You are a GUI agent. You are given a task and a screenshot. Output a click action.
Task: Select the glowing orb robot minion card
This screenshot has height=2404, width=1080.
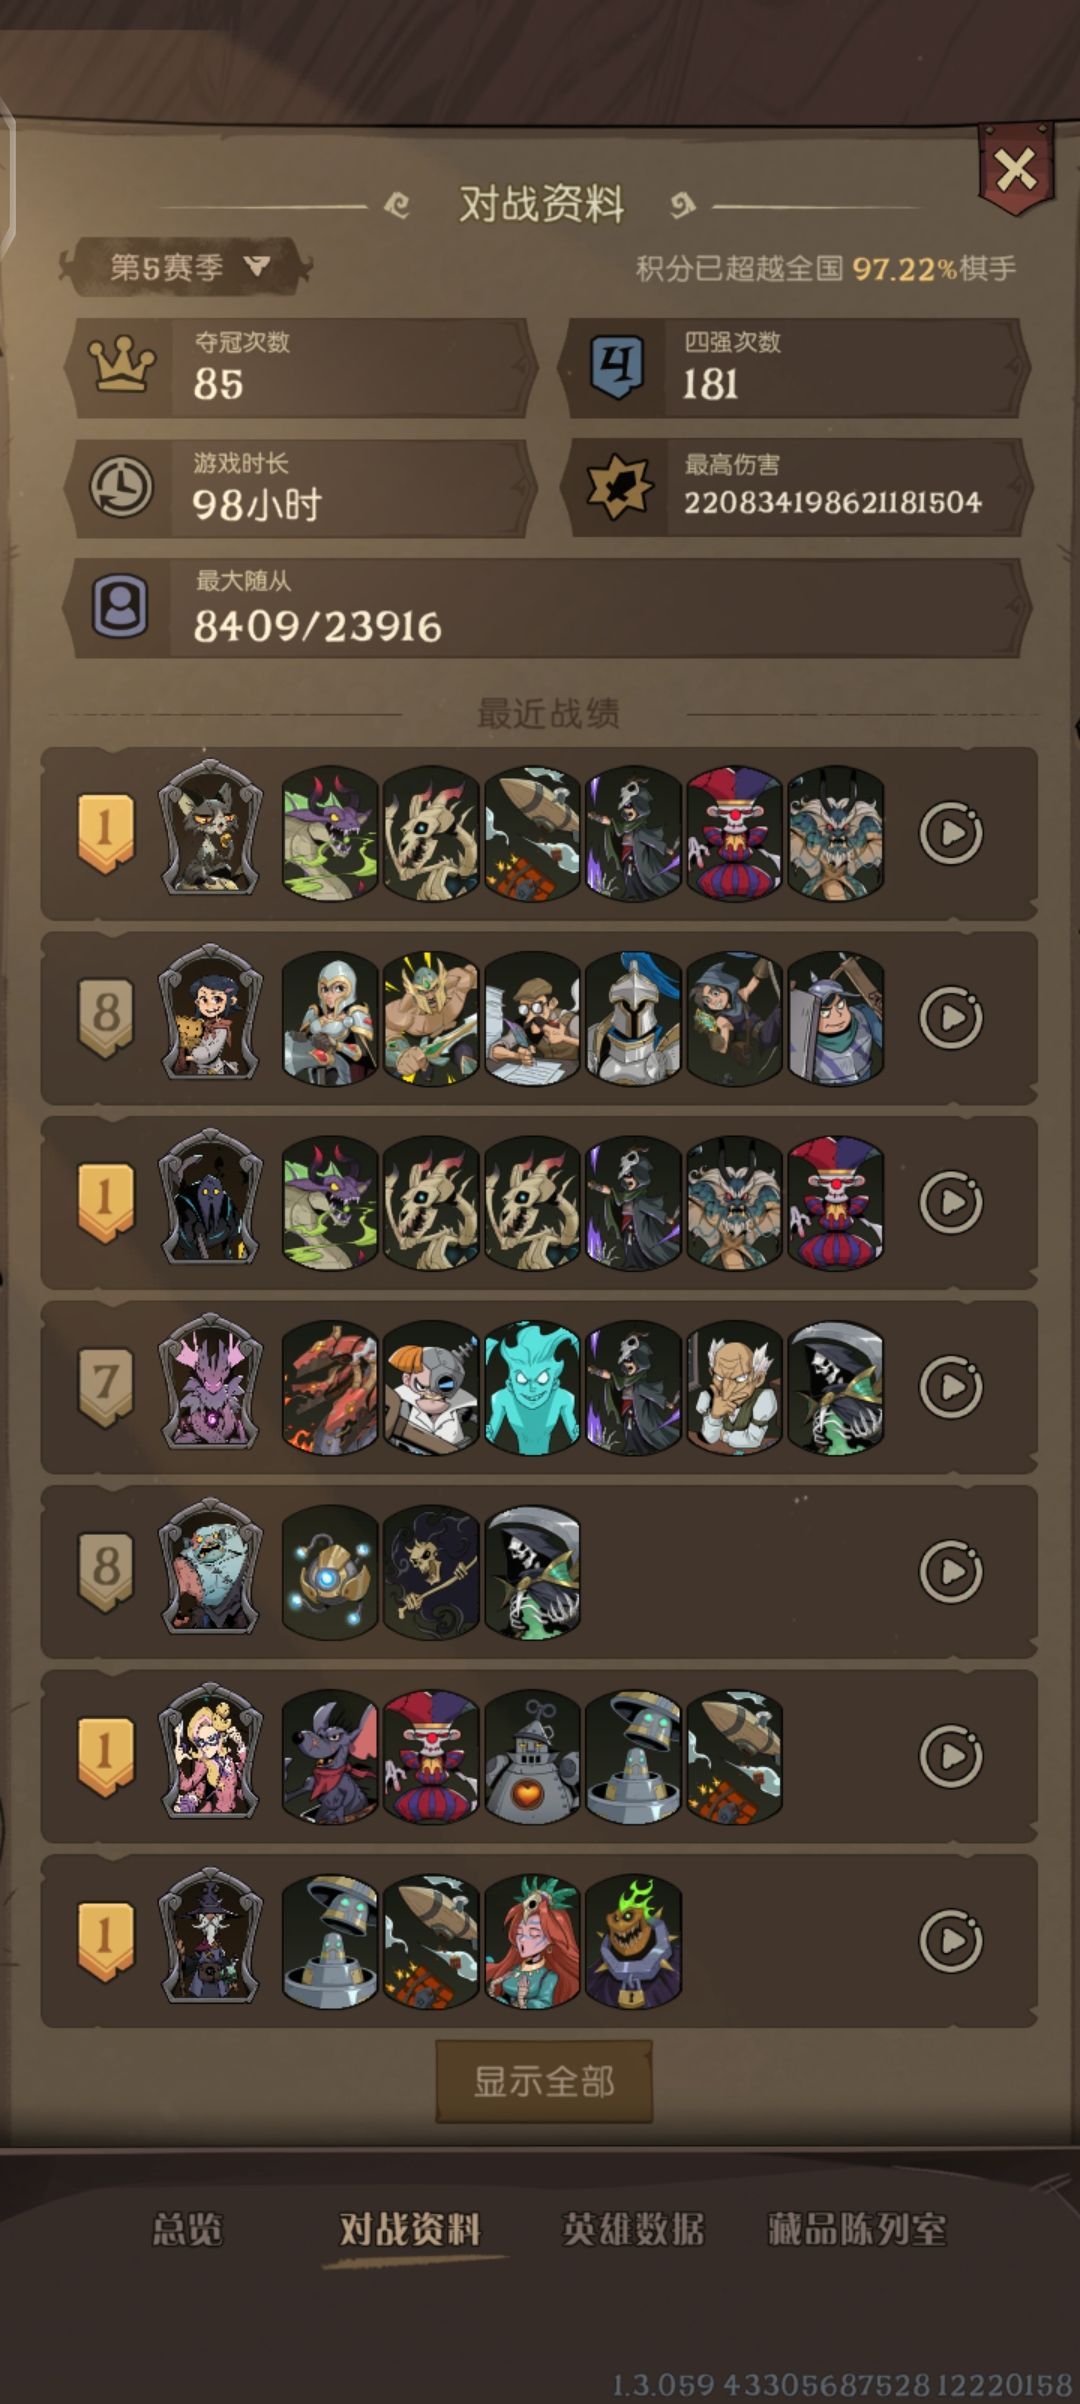coord(330,1572)
